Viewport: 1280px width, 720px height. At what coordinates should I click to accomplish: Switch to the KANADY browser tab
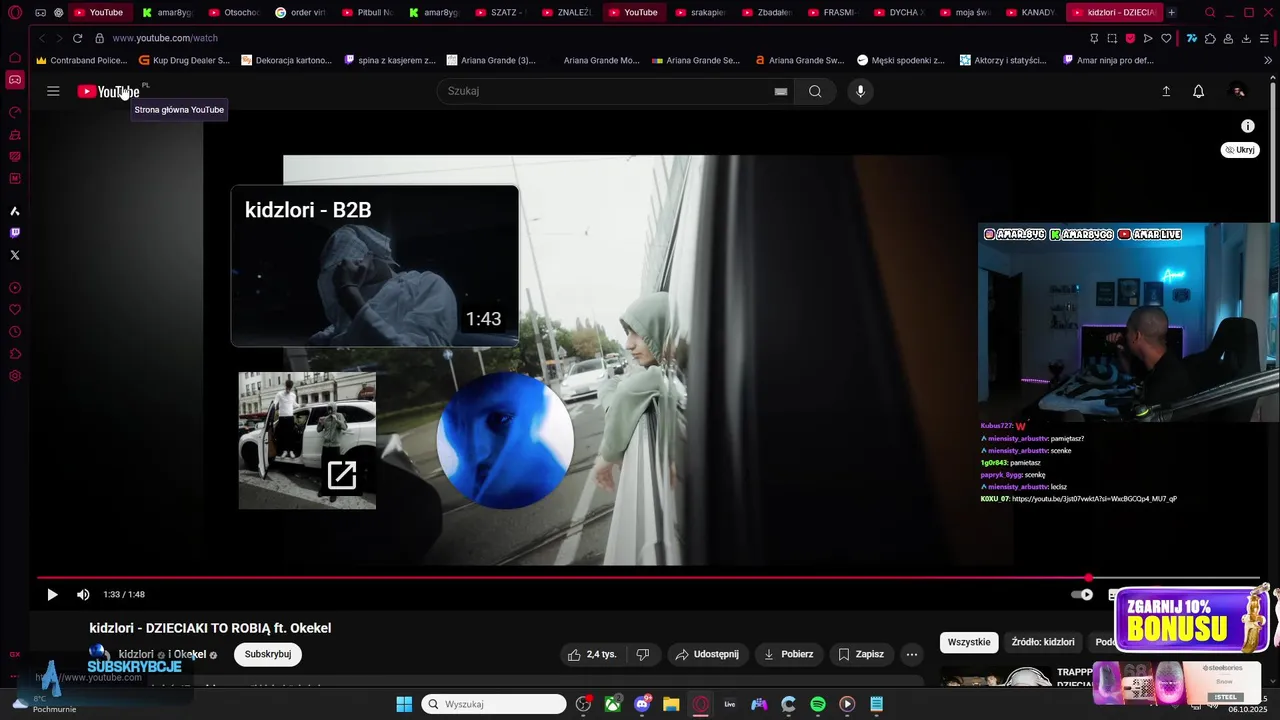tap(1030, 12)
